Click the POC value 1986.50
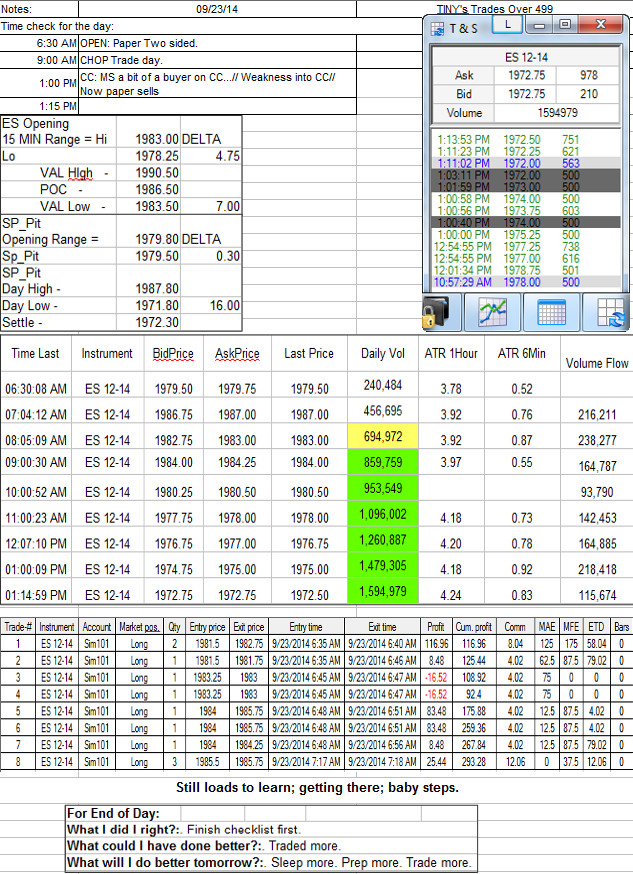Screen dimensions: 633x874 pyautogui.click(x=148, y=190)
